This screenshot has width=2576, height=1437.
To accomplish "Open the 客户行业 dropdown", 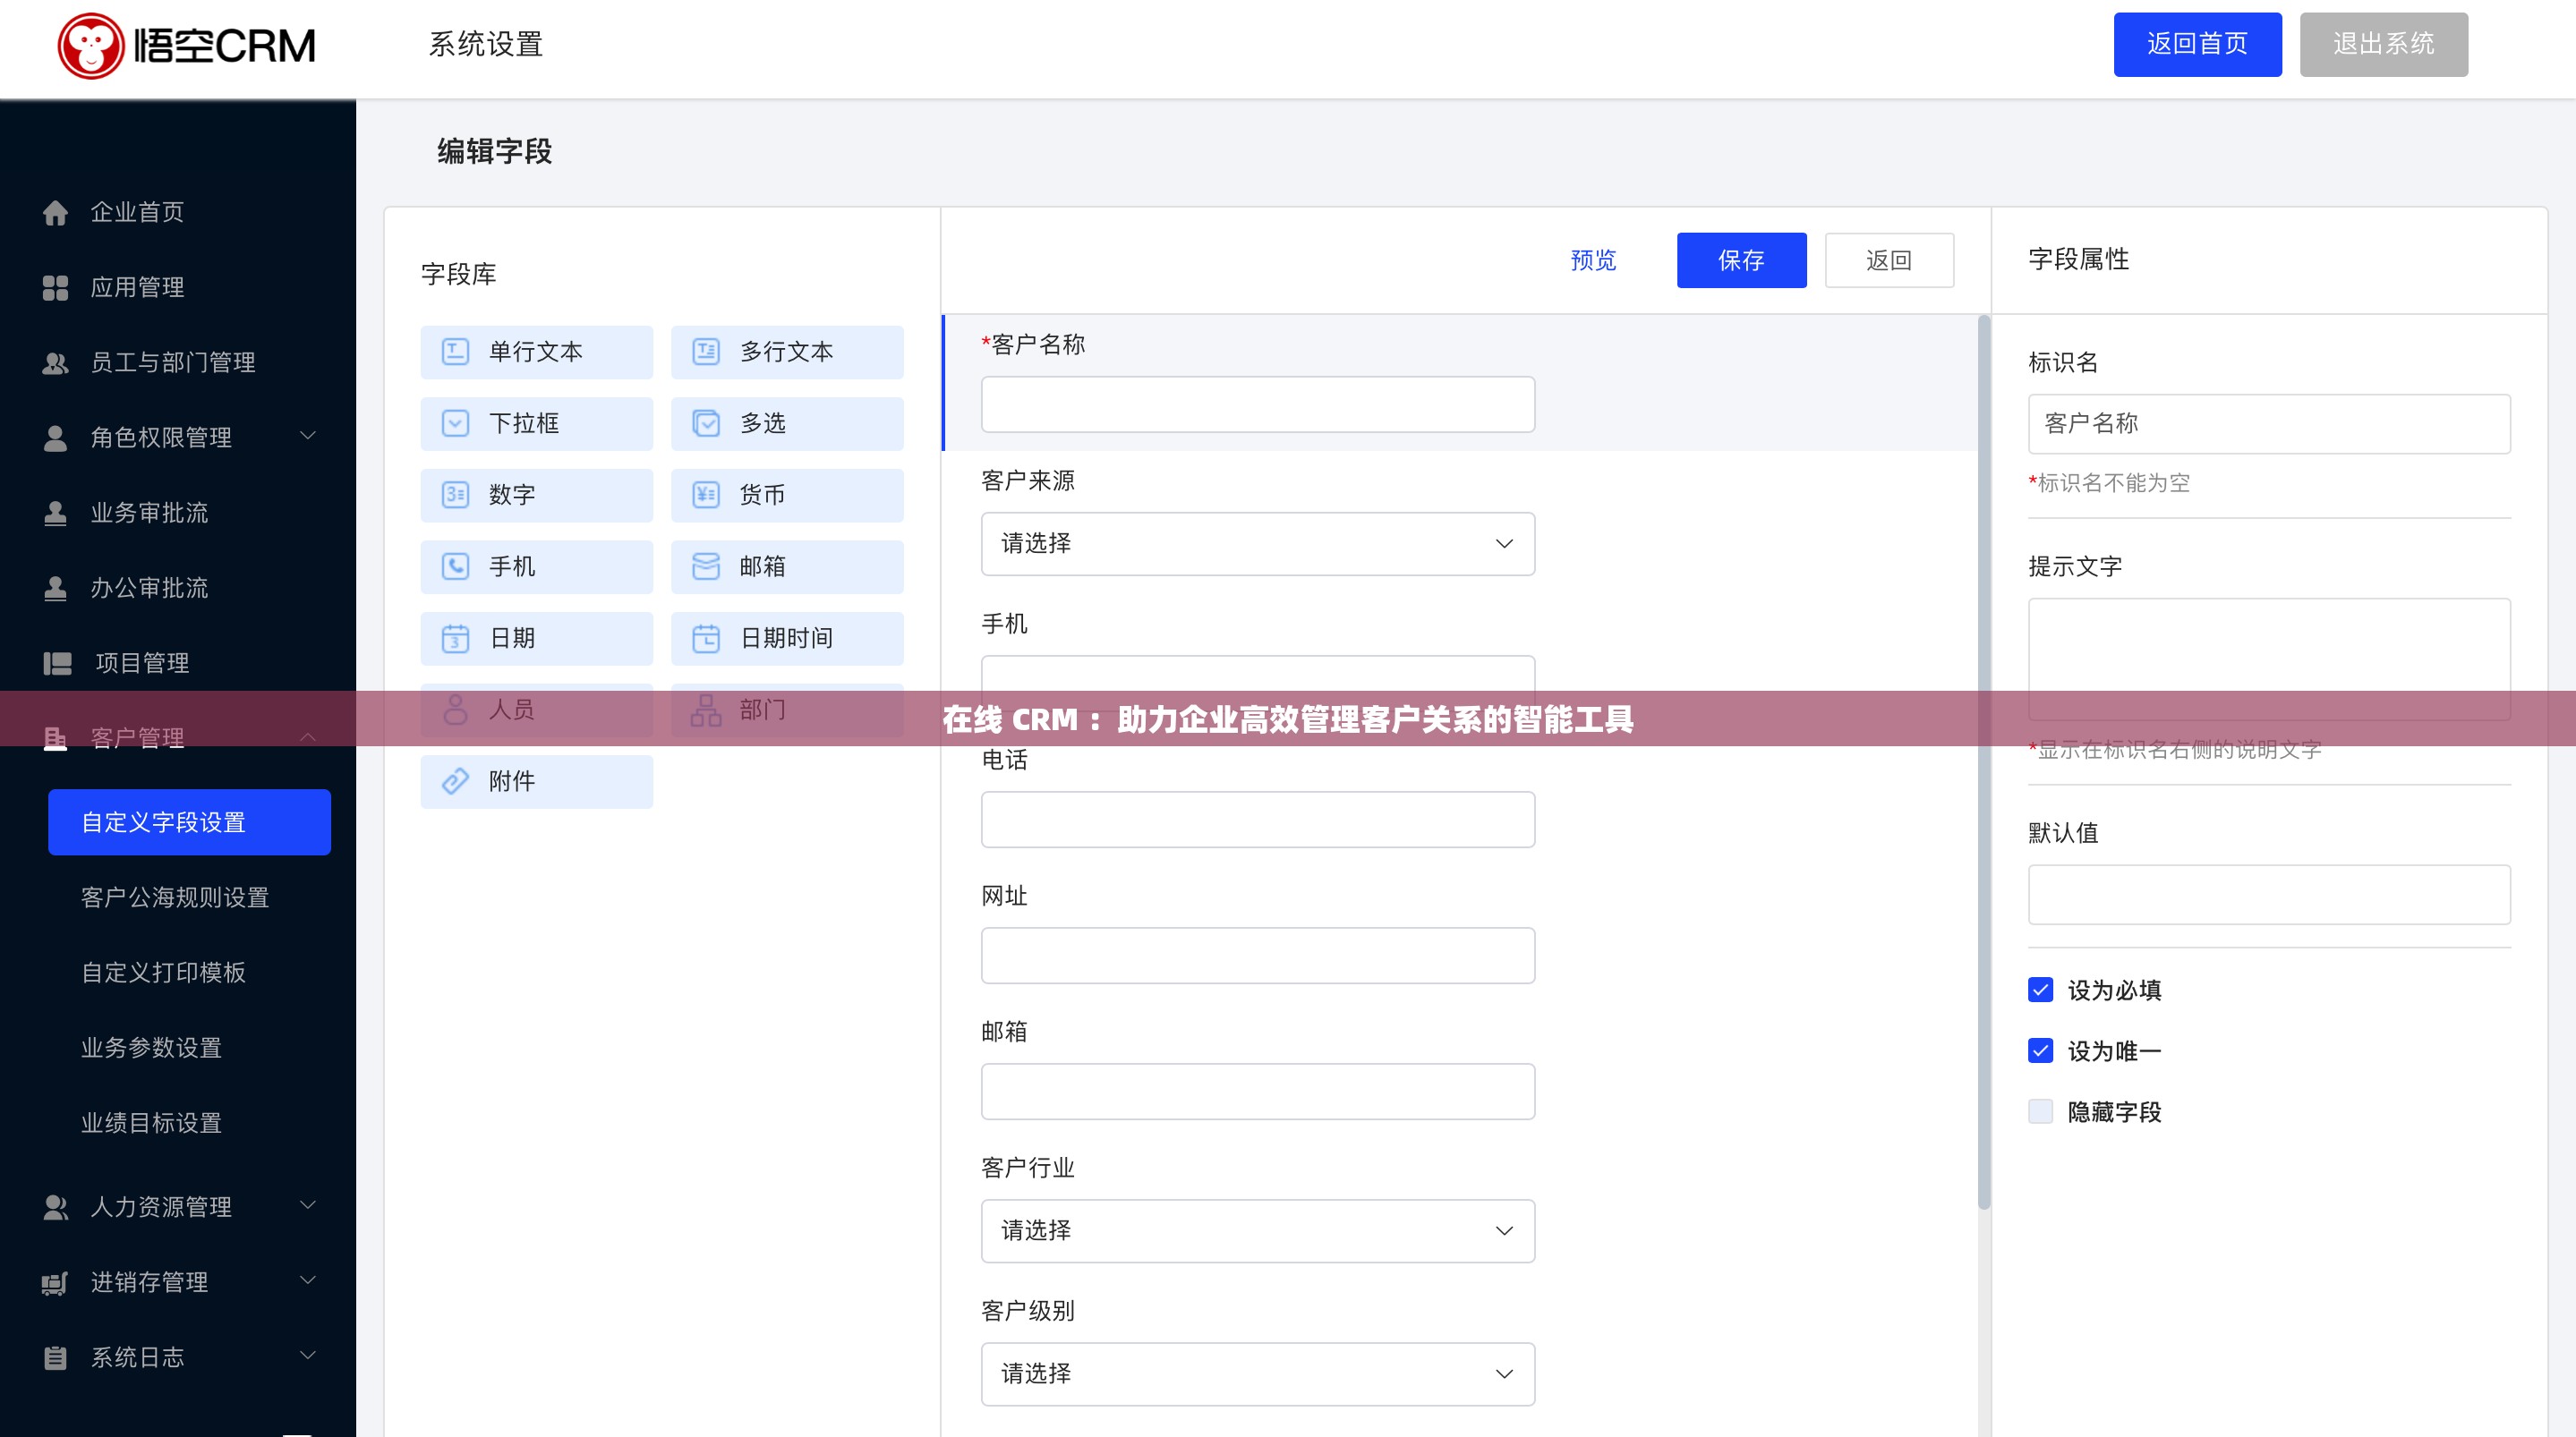I will pos(1258,1231).
